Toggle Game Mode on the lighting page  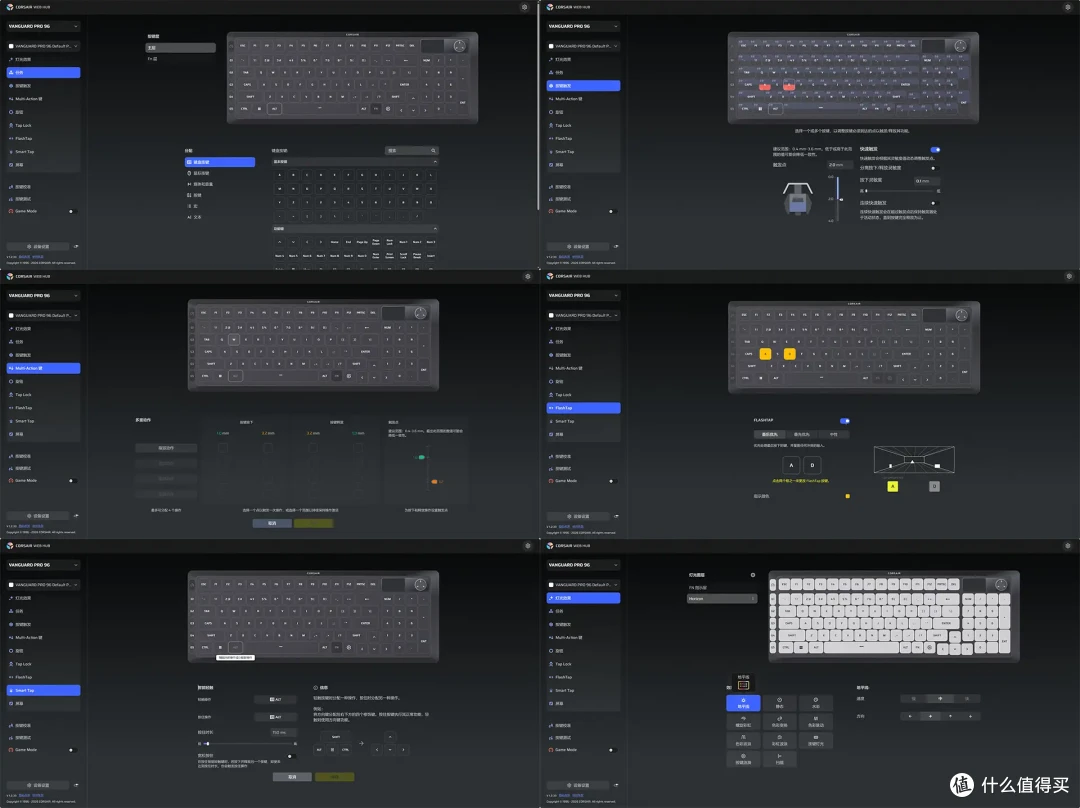(612, 750)
